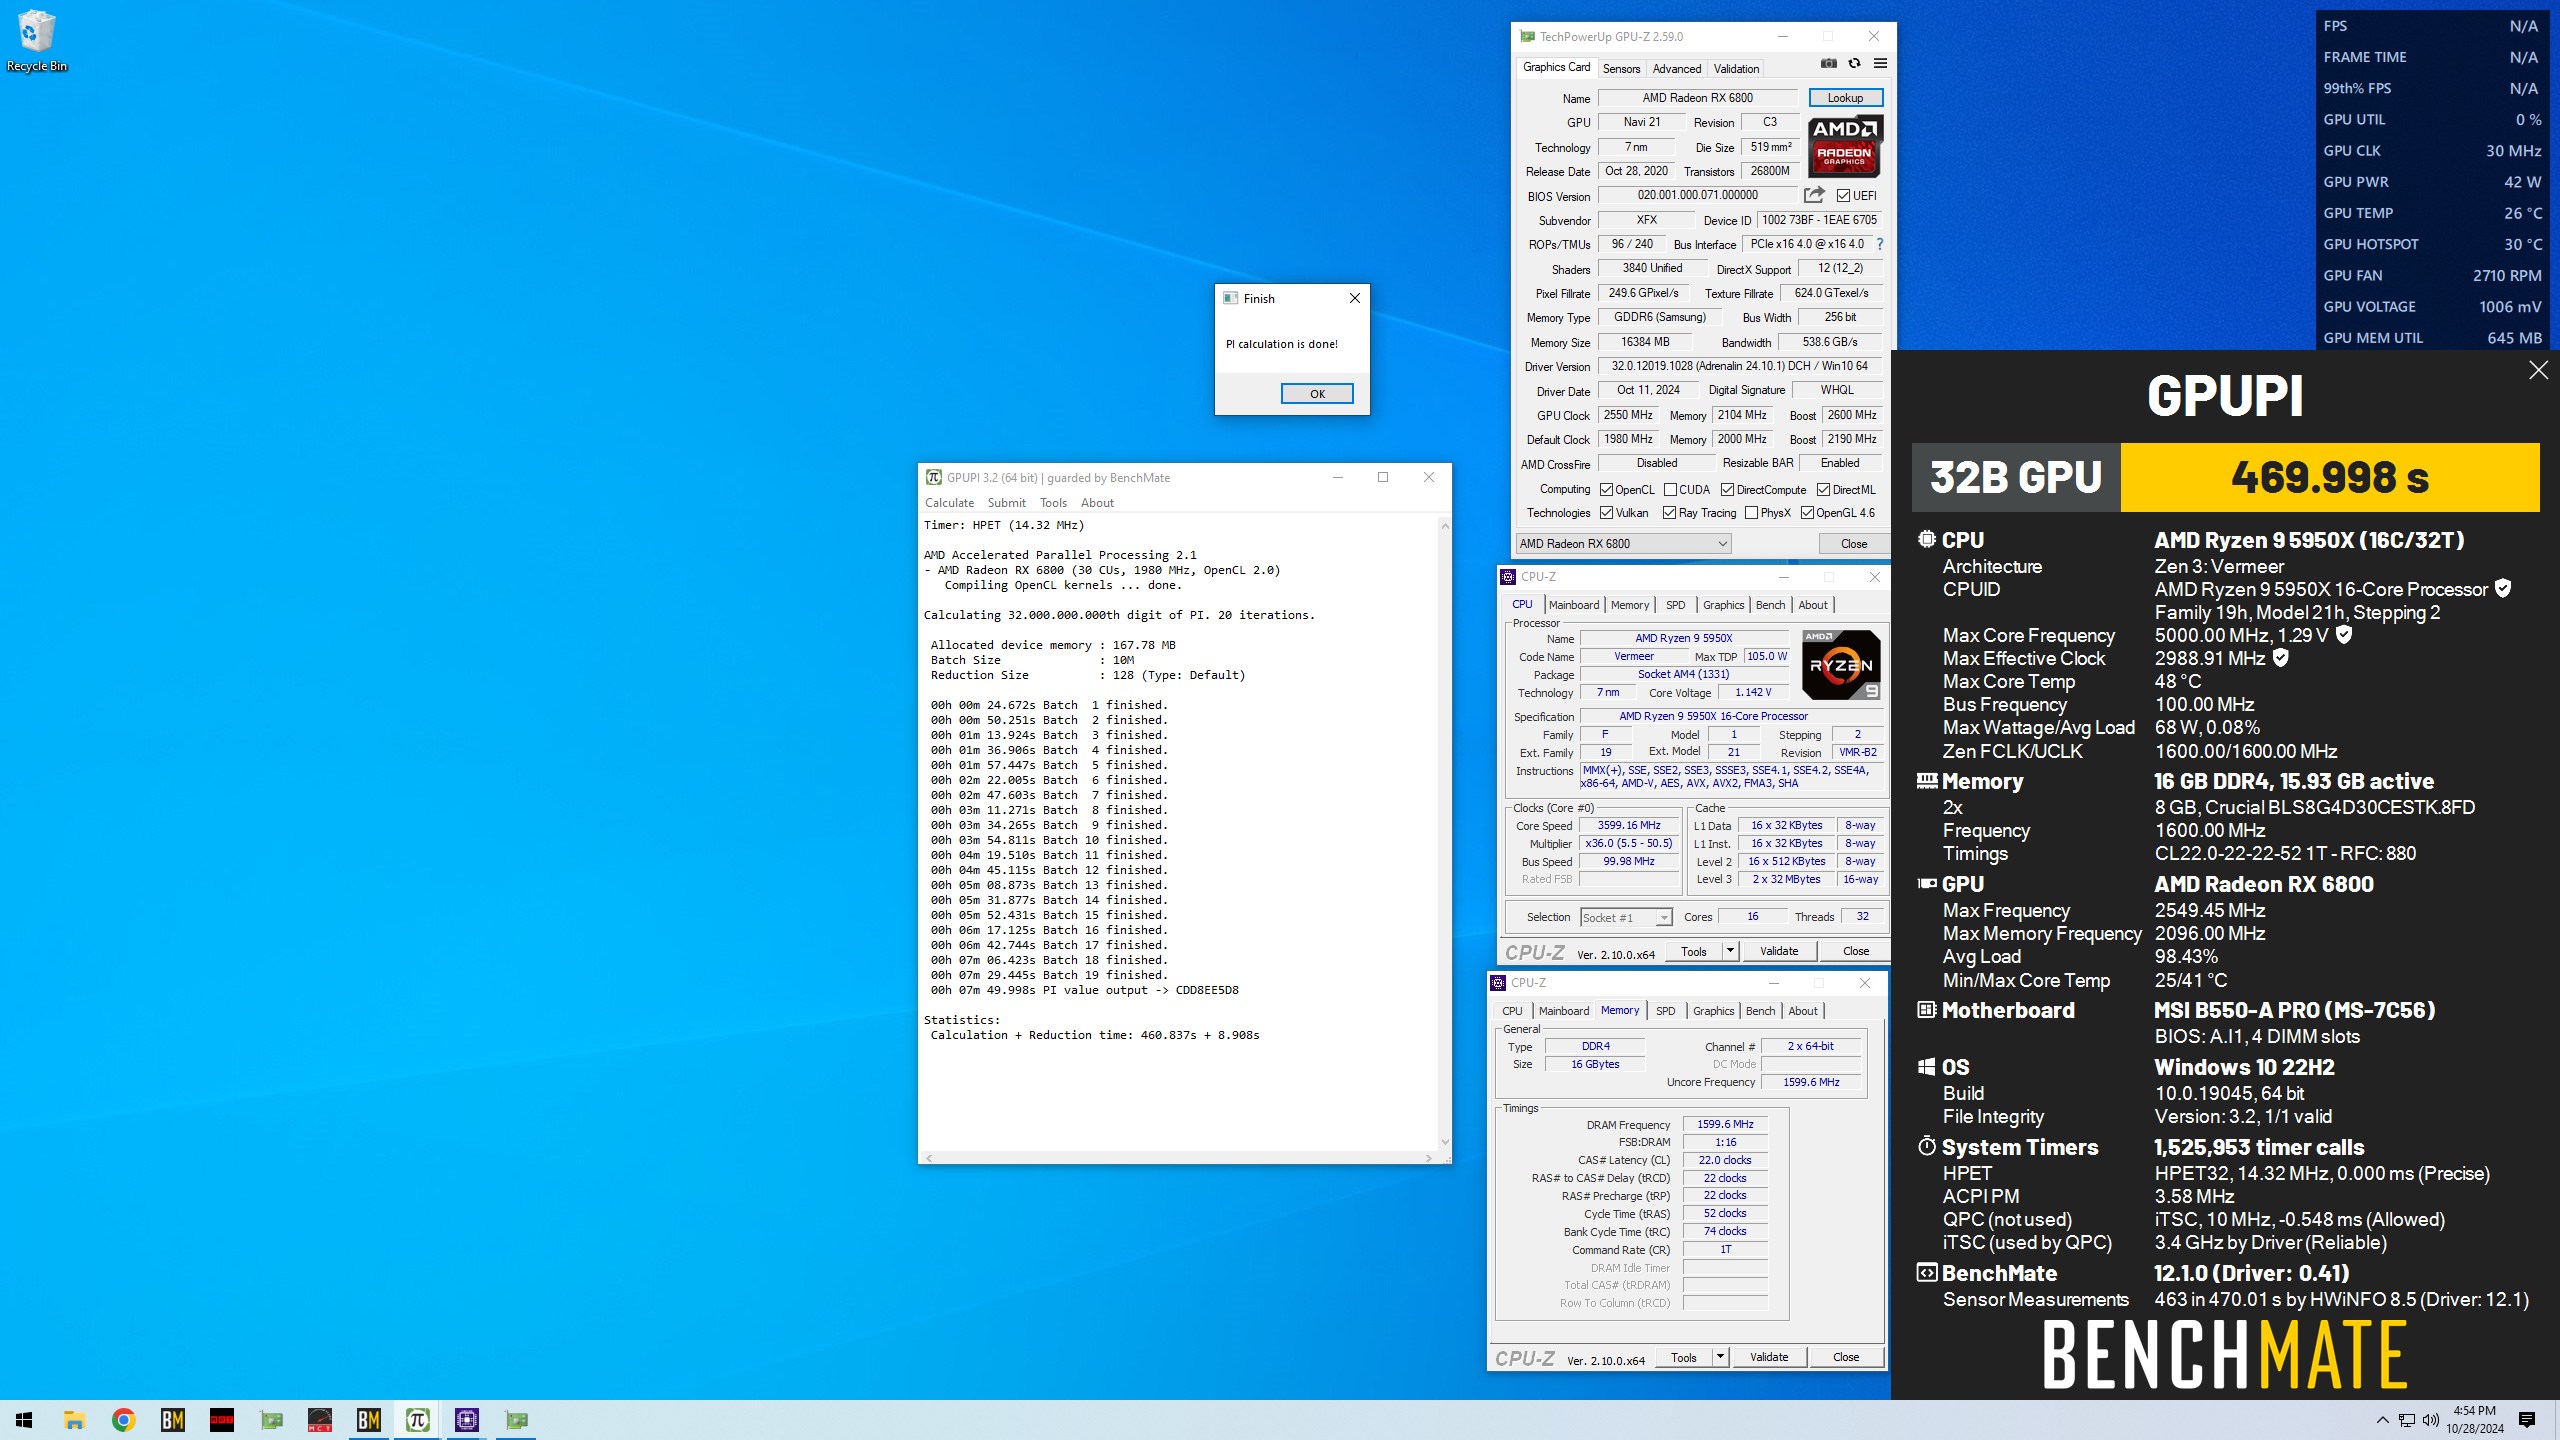Click GPU-Z title bar app icon
The width and height of the screenshot is (2560, 1440).
tap(1527, 36)
